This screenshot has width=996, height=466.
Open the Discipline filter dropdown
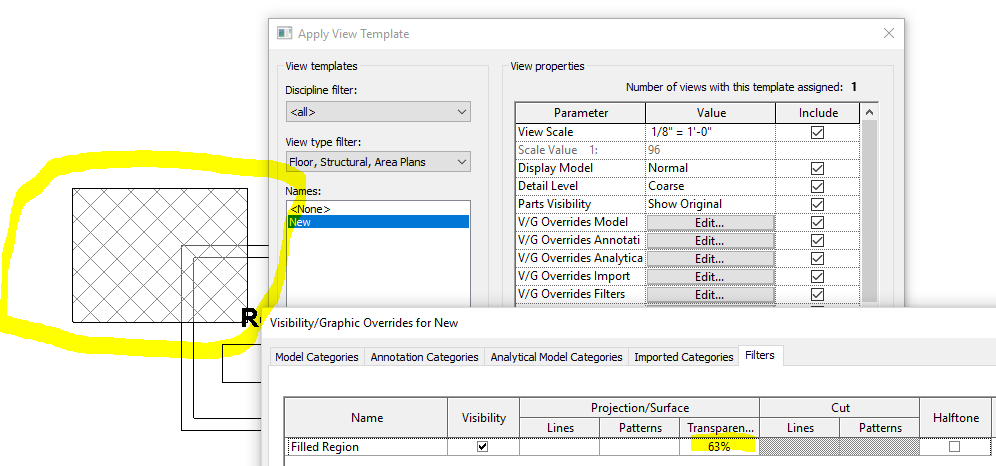tap(378, 111)
